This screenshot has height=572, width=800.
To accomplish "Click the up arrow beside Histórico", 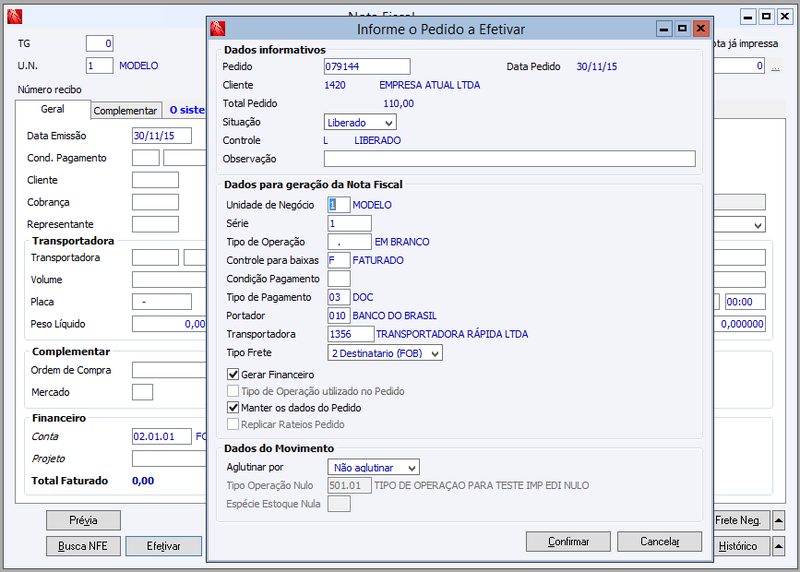I will pos(779,546).
